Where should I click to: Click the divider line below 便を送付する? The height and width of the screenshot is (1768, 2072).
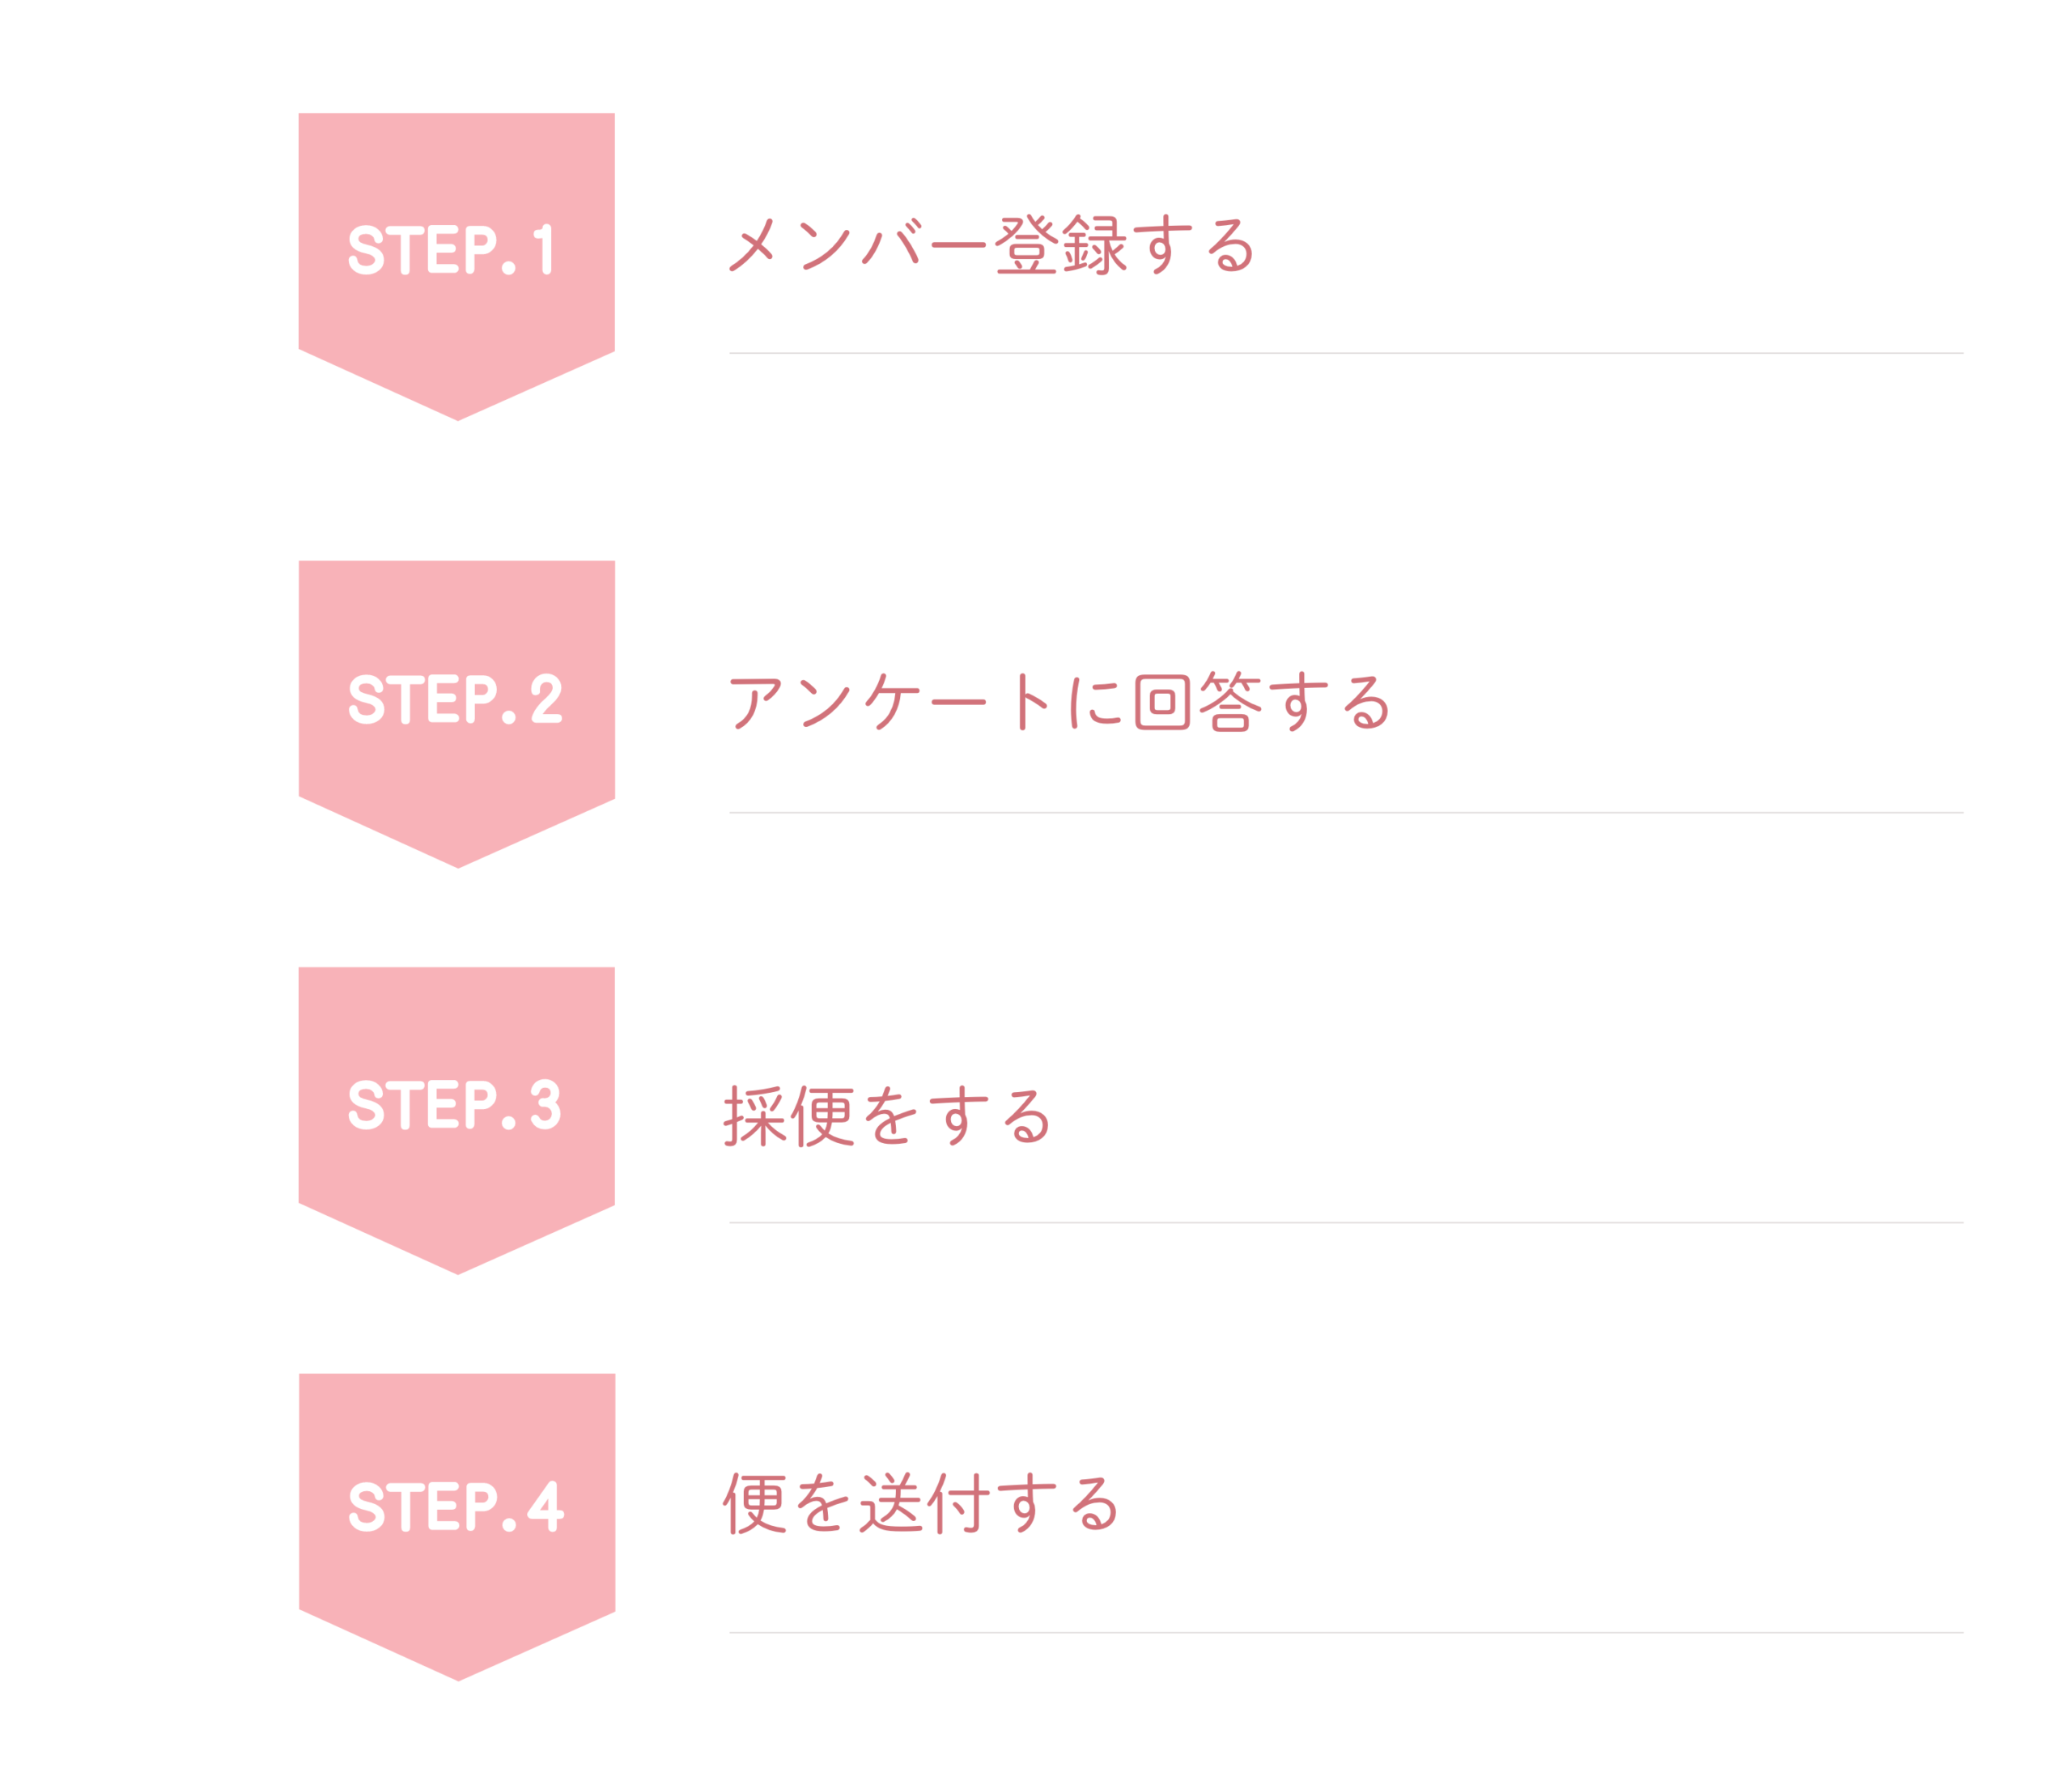pos(1346,1633)
